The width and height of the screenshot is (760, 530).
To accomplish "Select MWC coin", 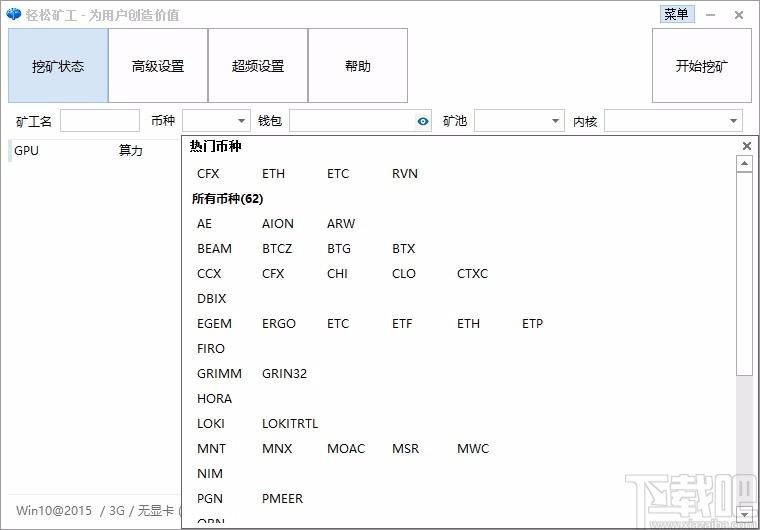I will coord(473,449).
